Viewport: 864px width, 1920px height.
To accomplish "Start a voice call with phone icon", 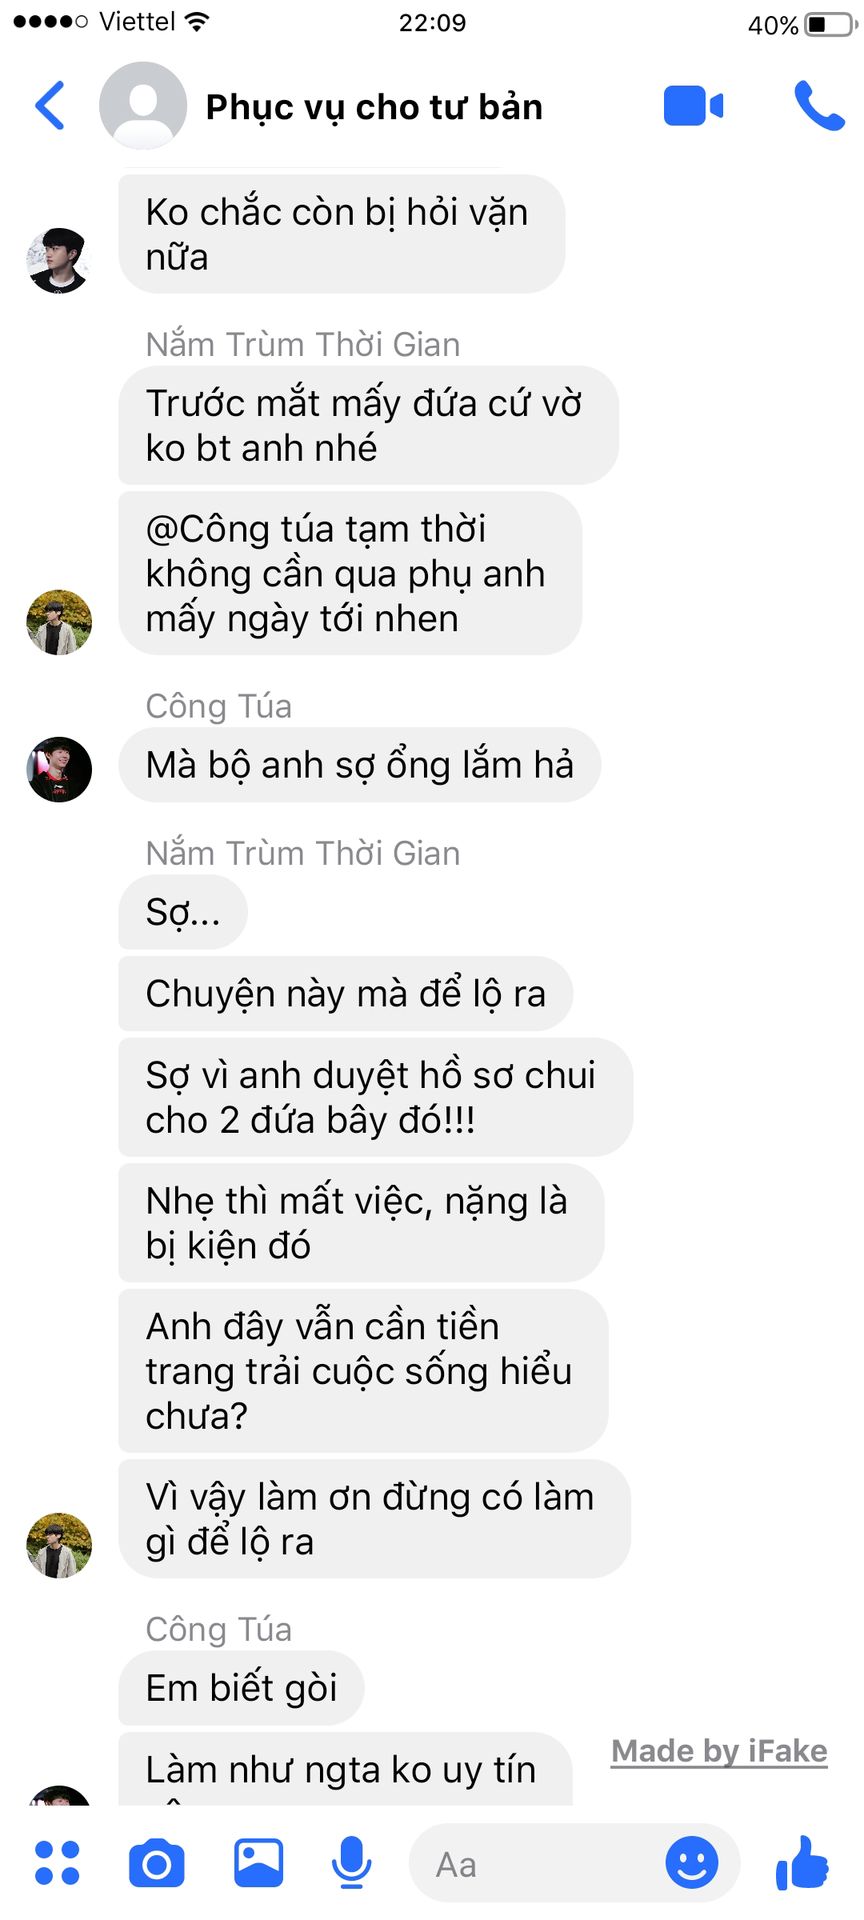I will pos(819,106).
